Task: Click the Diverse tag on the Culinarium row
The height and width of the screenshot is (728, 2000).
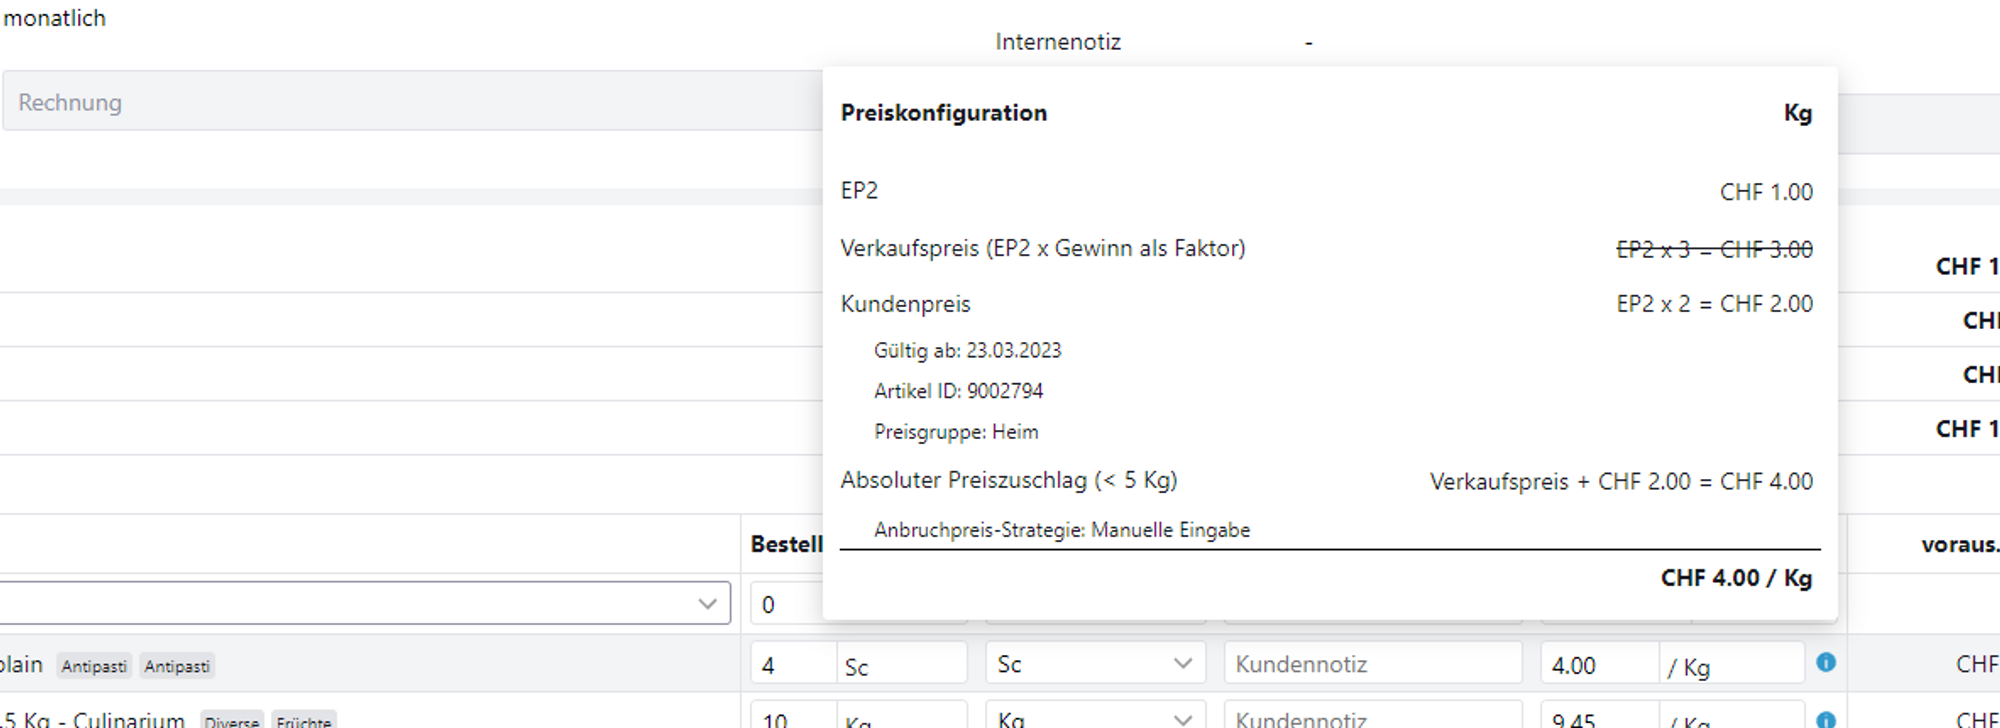Action: (231, 721)
